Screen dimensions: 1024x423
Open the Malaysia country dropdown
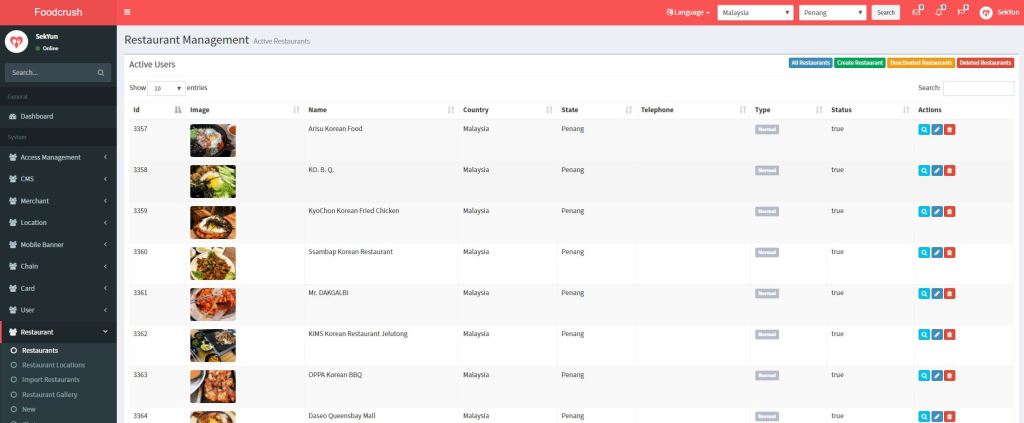[x=755, y=12]
